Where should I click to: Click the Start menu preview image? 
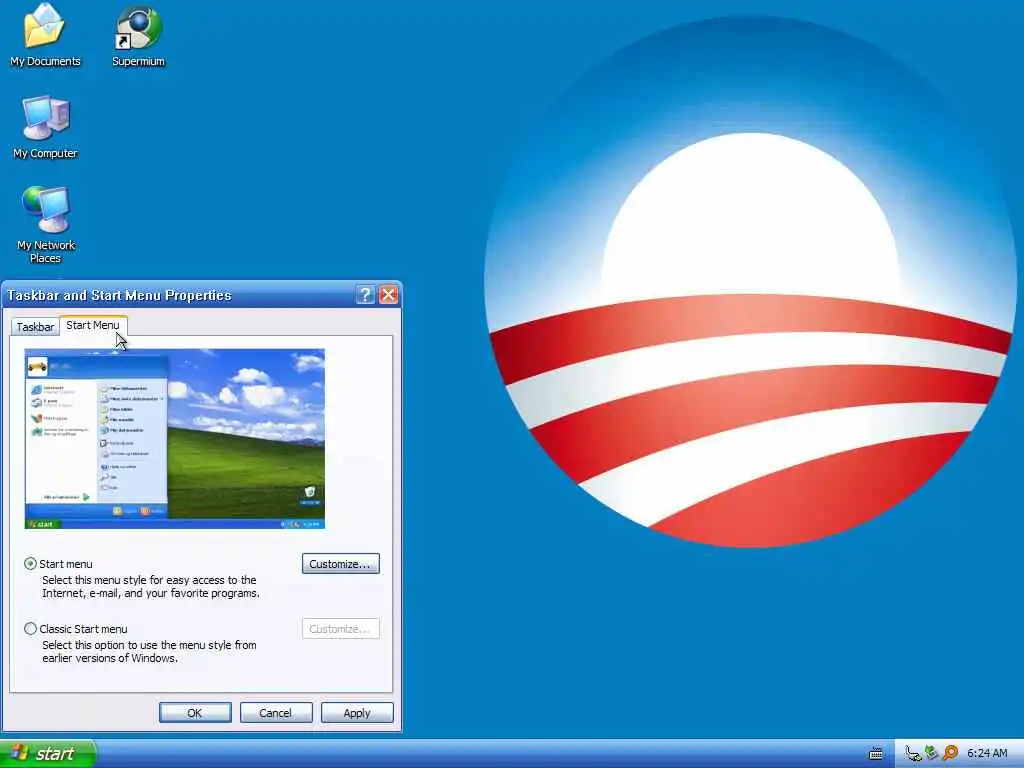tap(174, 439)
